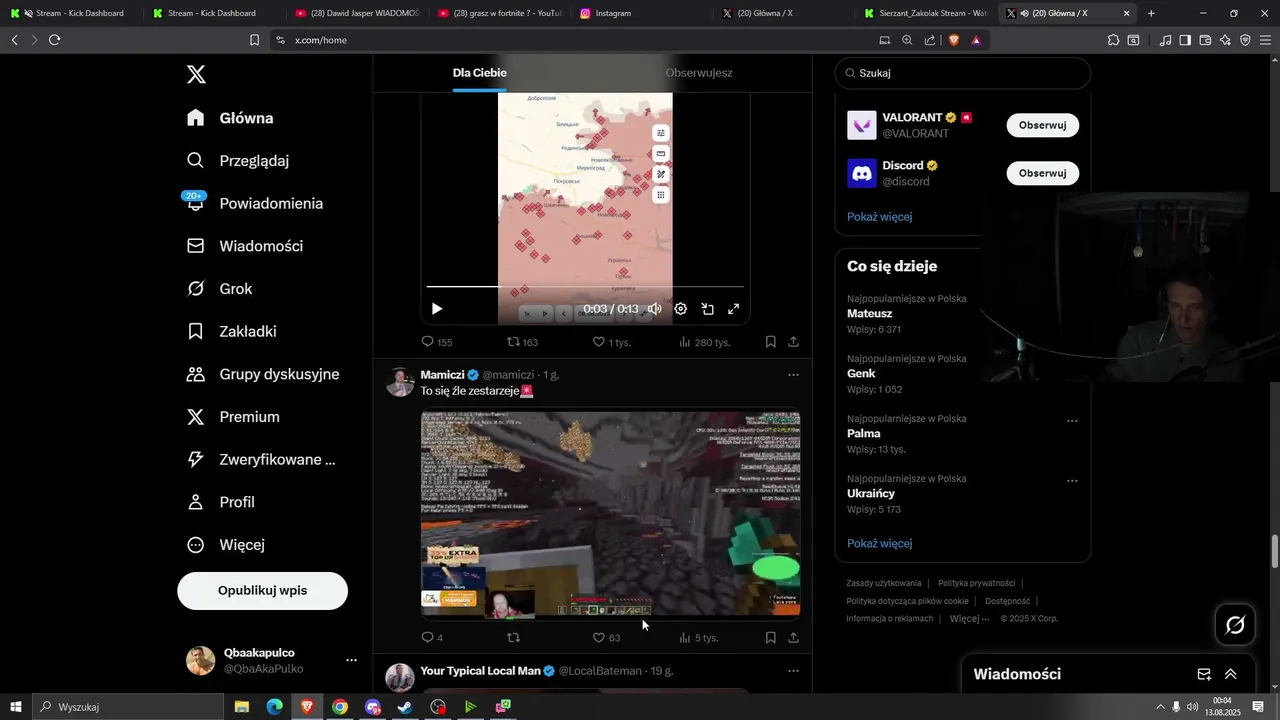Image resolution: width=1280 pixels, height=720 pixels.
Task: Follow VALORANT with Obserwuj button
Action: point(1042,125)
